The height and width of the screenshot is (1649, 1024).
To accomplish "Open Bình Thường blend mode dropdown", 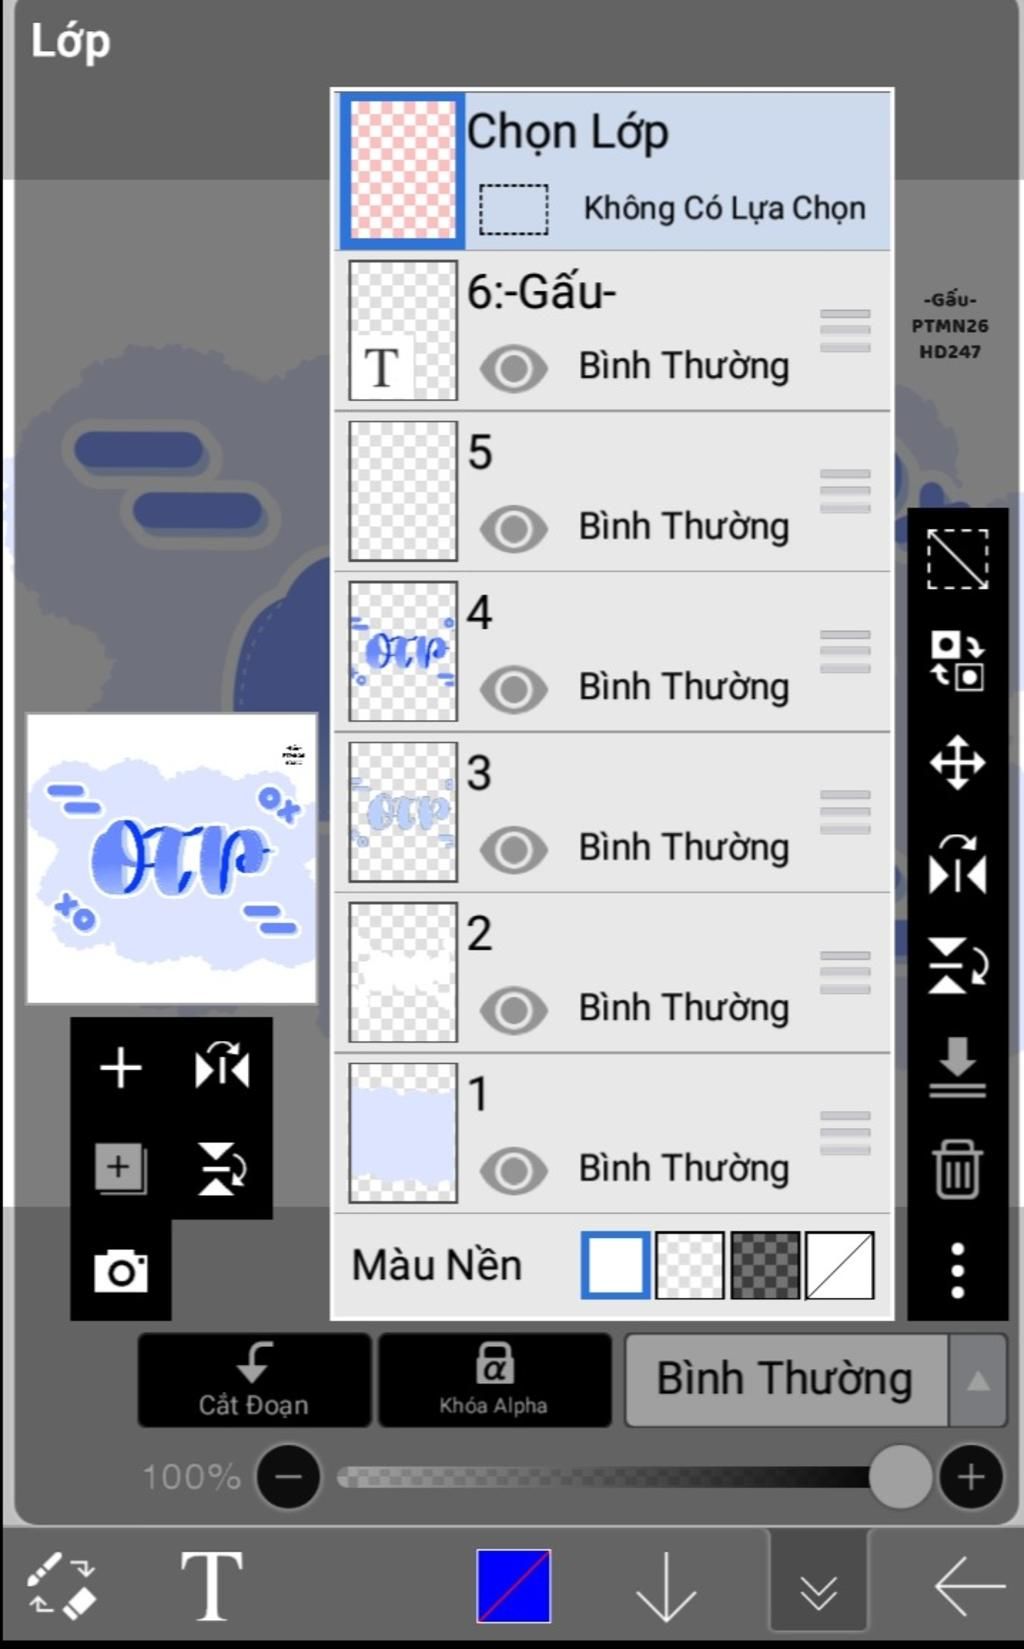I will coord(785,1379).
